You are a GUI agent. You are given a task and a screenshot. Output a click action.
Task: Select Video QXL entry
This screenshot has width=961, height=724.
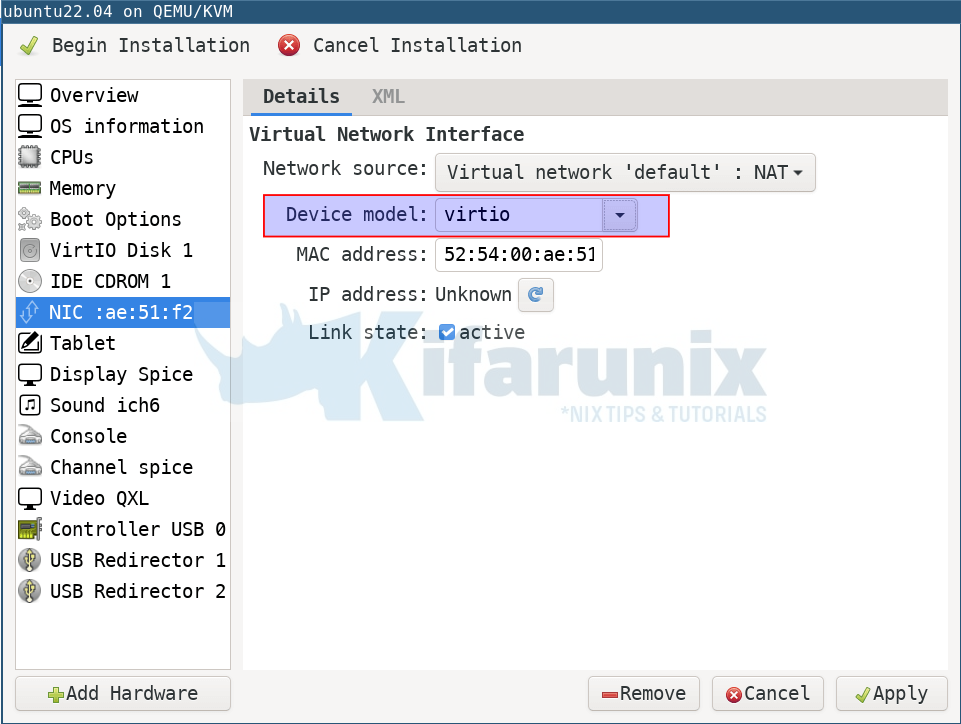tap(123, 498)
